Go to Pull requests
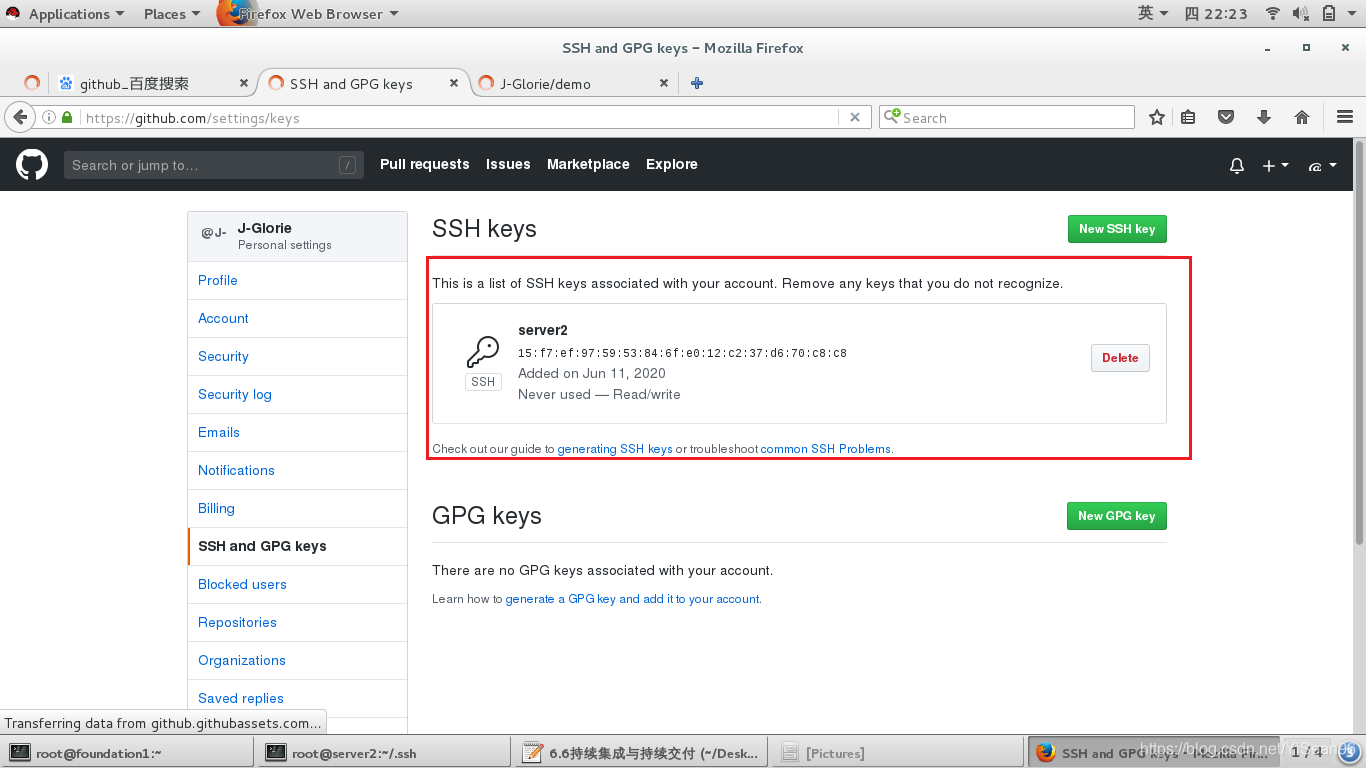 (424, 164)
